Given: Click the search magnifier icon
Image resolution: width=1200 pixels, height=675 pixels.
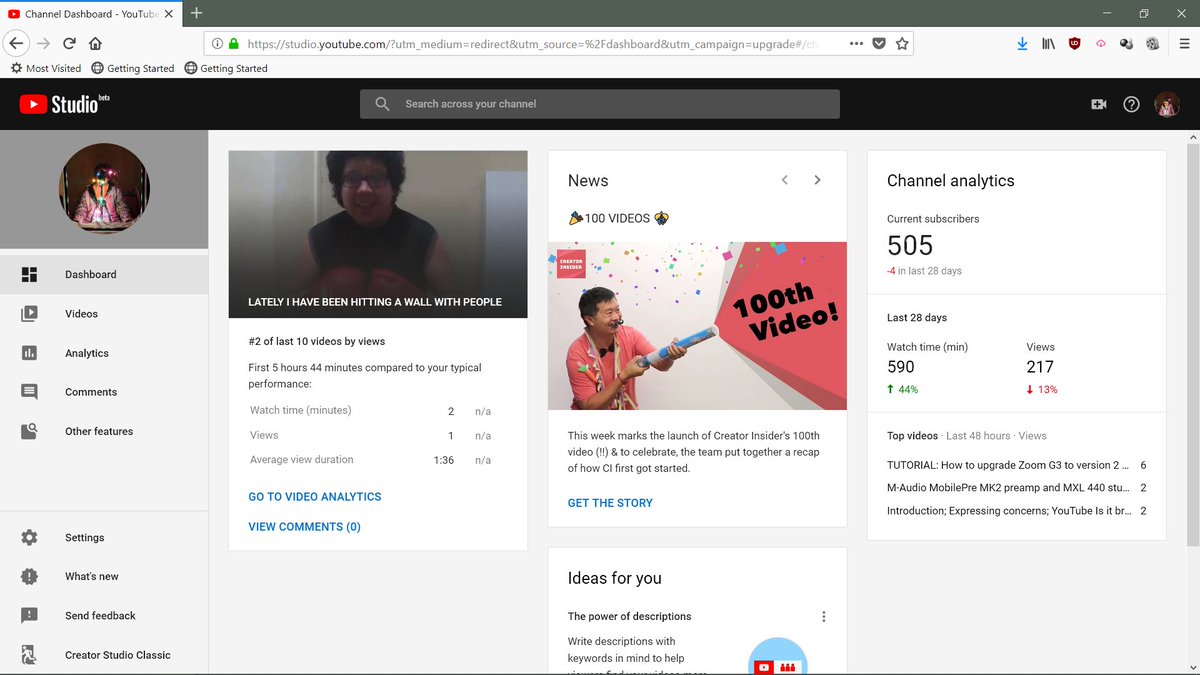Looking at the screenshot, I should coord(382,104).
